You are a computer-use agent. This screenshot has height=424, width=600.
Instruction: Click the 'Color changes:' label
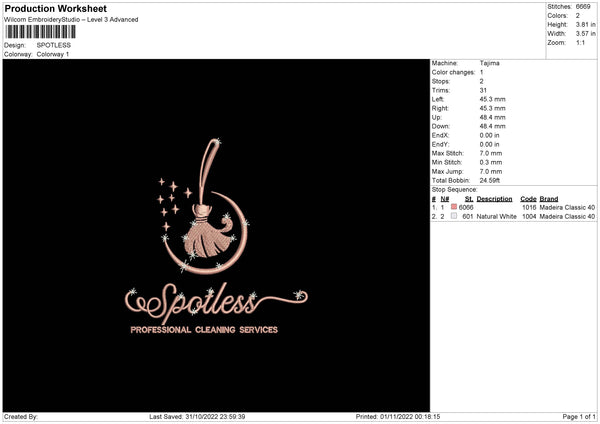453,72
